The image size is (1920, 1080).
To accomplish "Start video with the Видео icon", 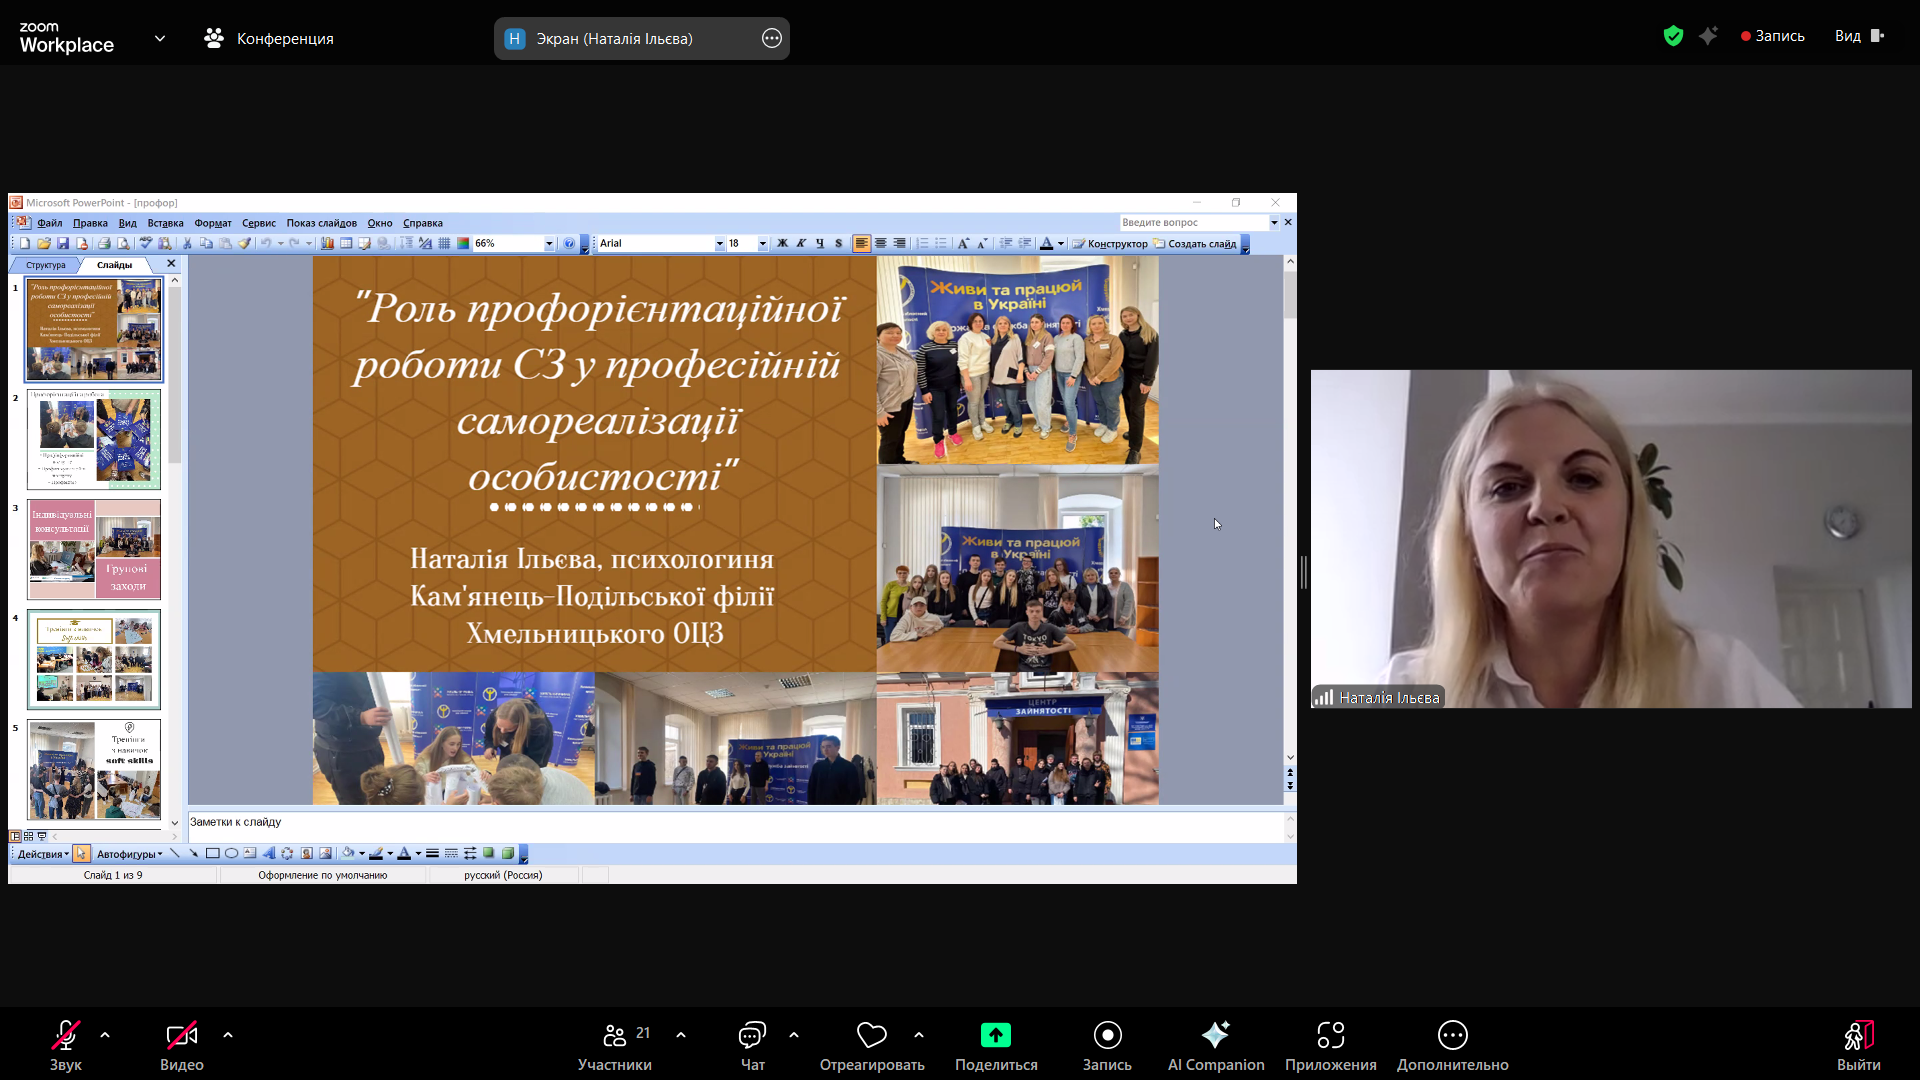I will click(181, 1035).
